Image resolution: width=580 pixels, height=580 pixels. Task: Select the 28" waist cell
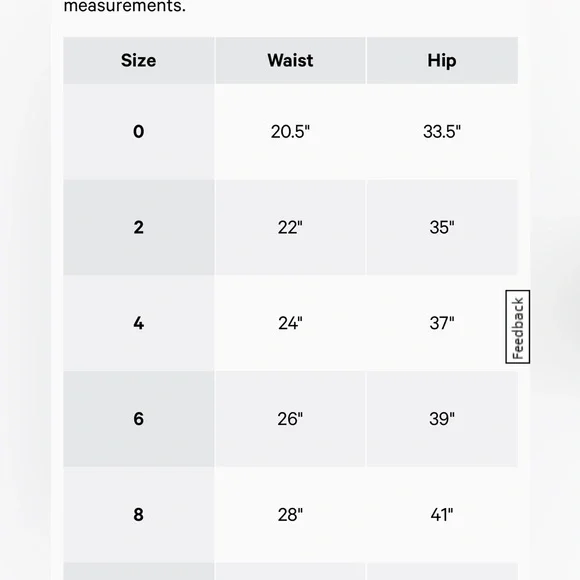pyautogui.click(x=290, y=515)
